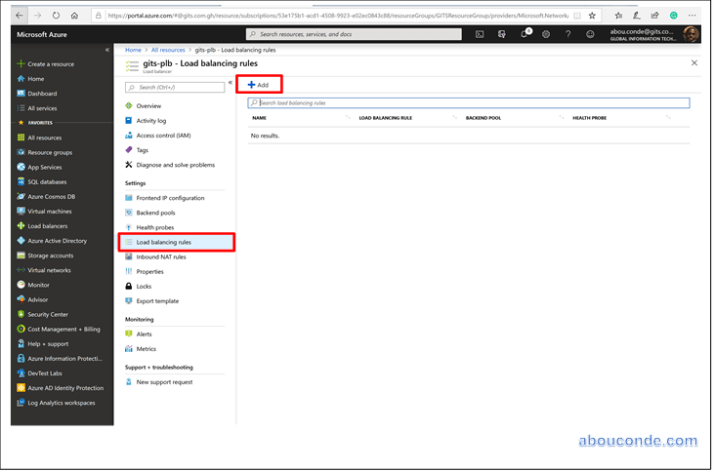Open Azure Cosmos DB from the sidebar
This screenshot has height=471, width=714.
tap(50, 196)
